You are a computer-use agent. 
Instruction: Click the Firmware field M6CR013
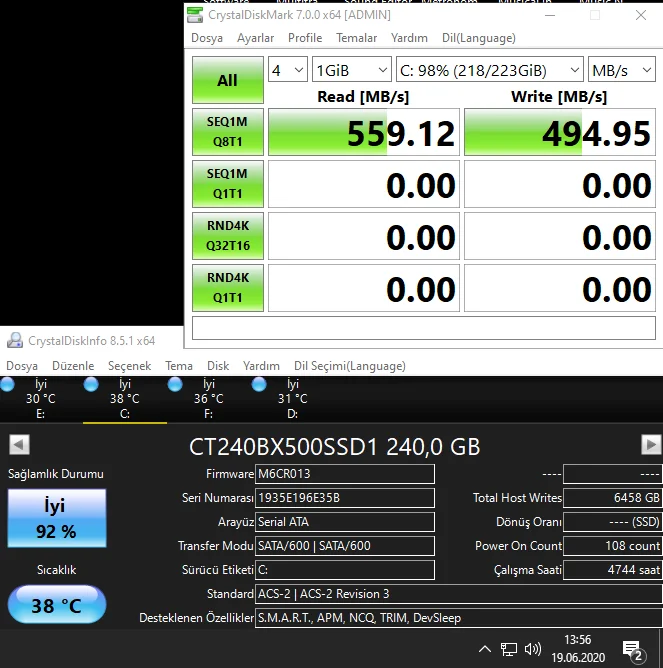345,474
